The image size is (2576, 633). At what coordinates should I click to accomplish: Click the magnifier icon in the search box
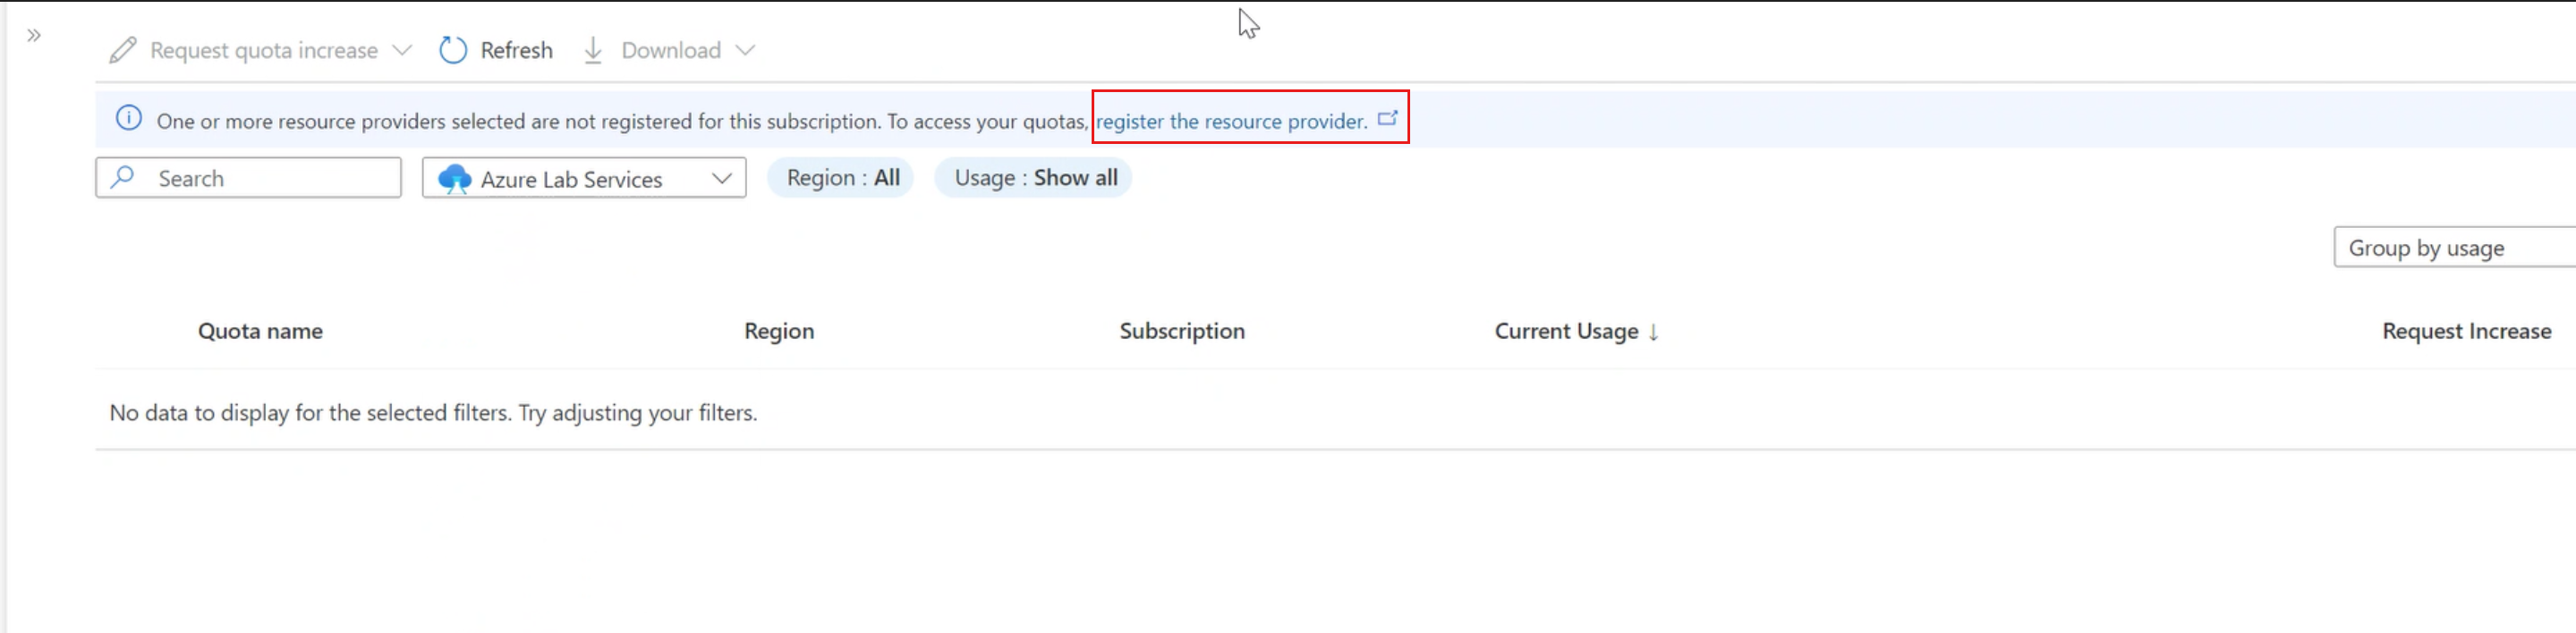tap(123, 177)
